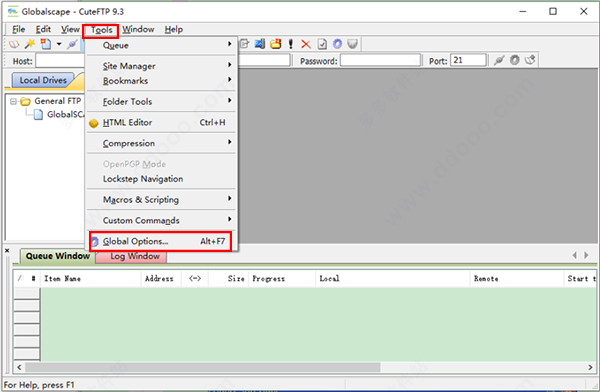The height and width of the screenshot is (392, 600).
Task: Click the blue computer toolbar icon
Action: click(x=260, y=44)
